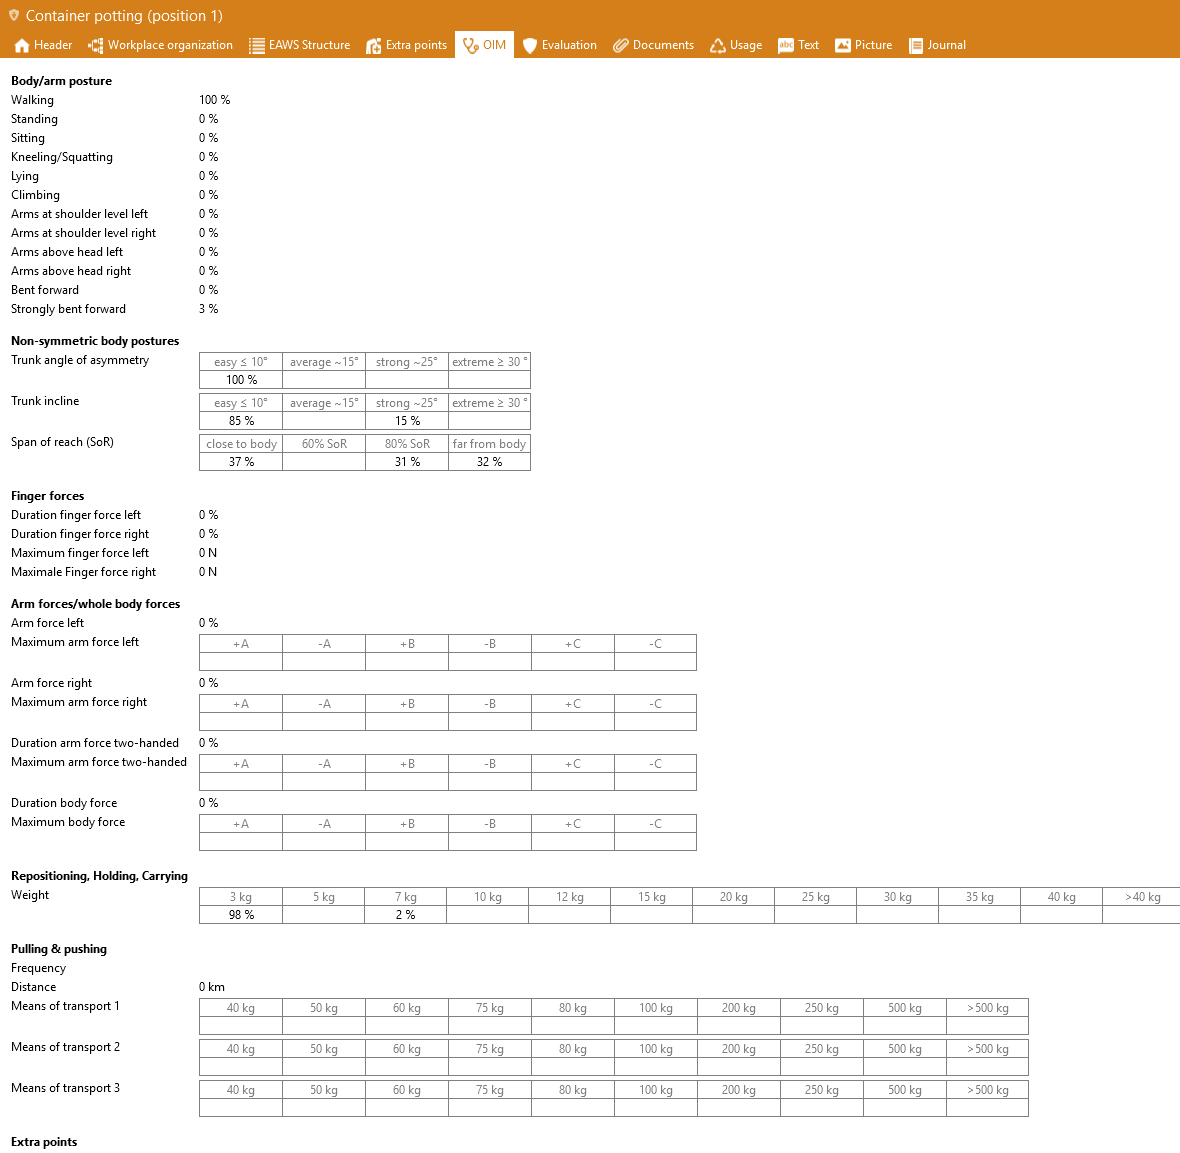Image resolution: width=1180 pixels, height=1153 pixels.
Task: Click the Strongly bent forward 3 % value
Action: (208, 309)
